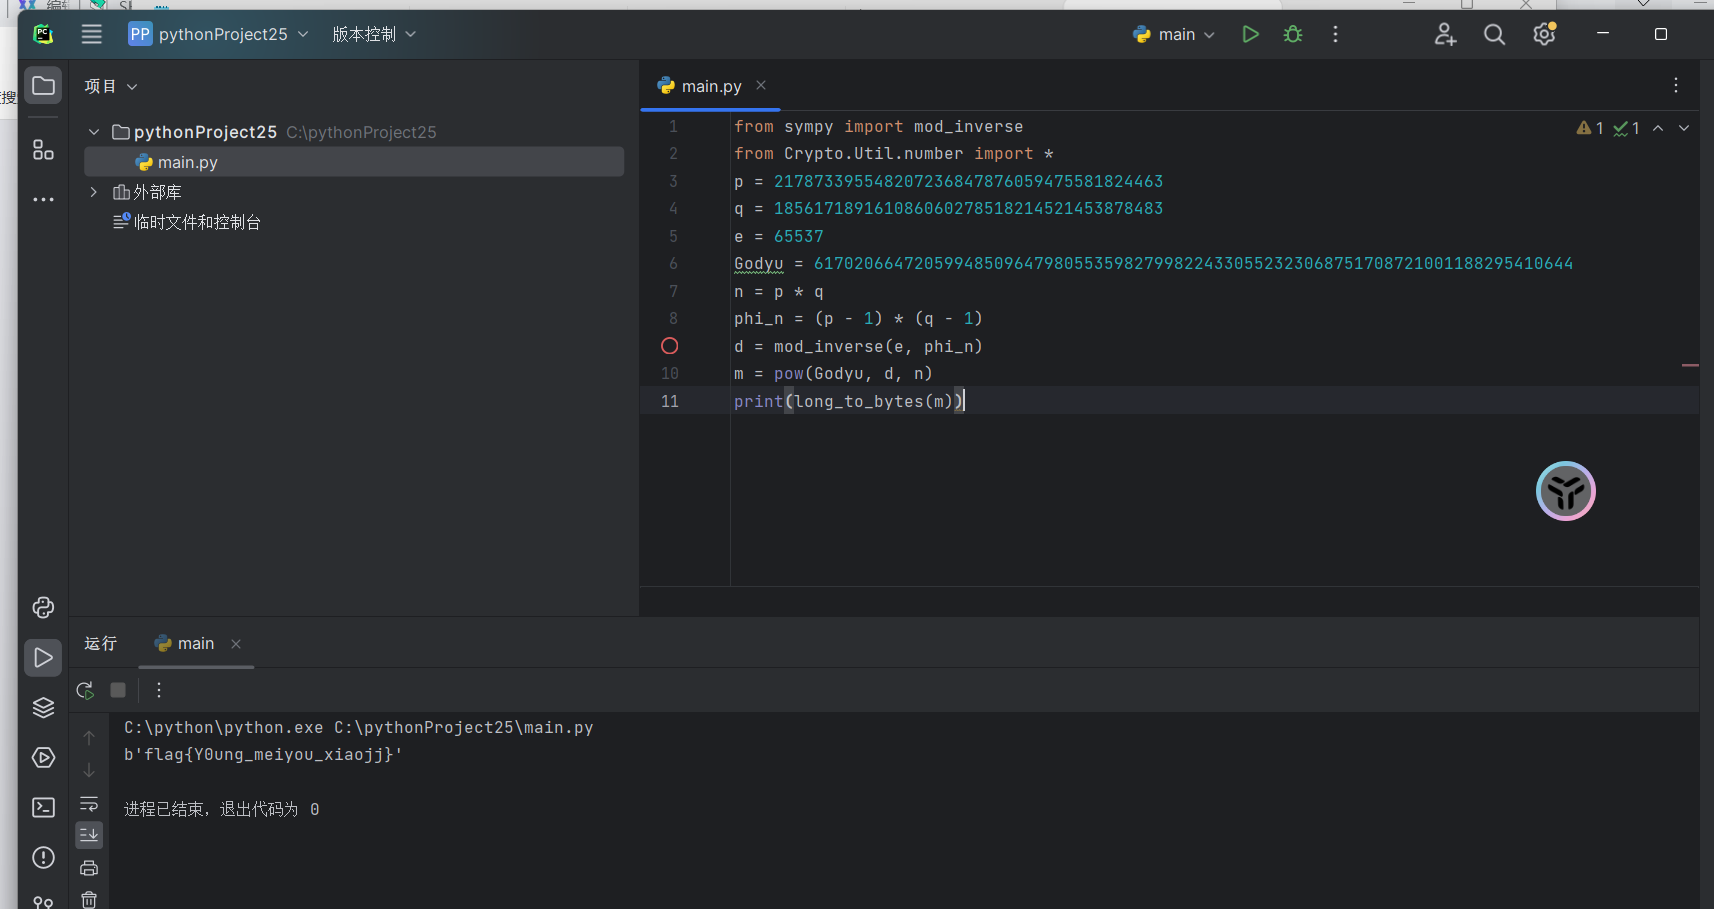The width and height of the screenshot is (1714, 909).
Task: Close the main run tab
Action: point(236,644)
